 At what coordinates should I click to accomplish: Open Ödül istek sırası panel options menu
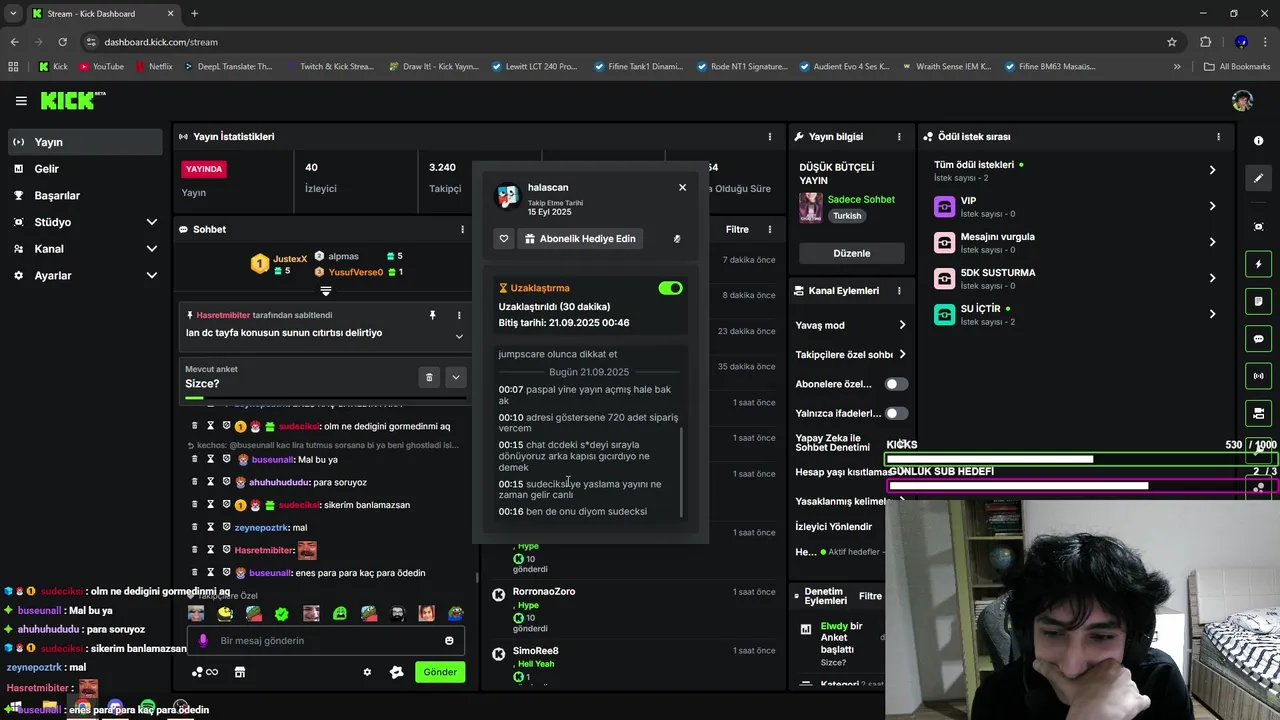[x=1218, y=136]
